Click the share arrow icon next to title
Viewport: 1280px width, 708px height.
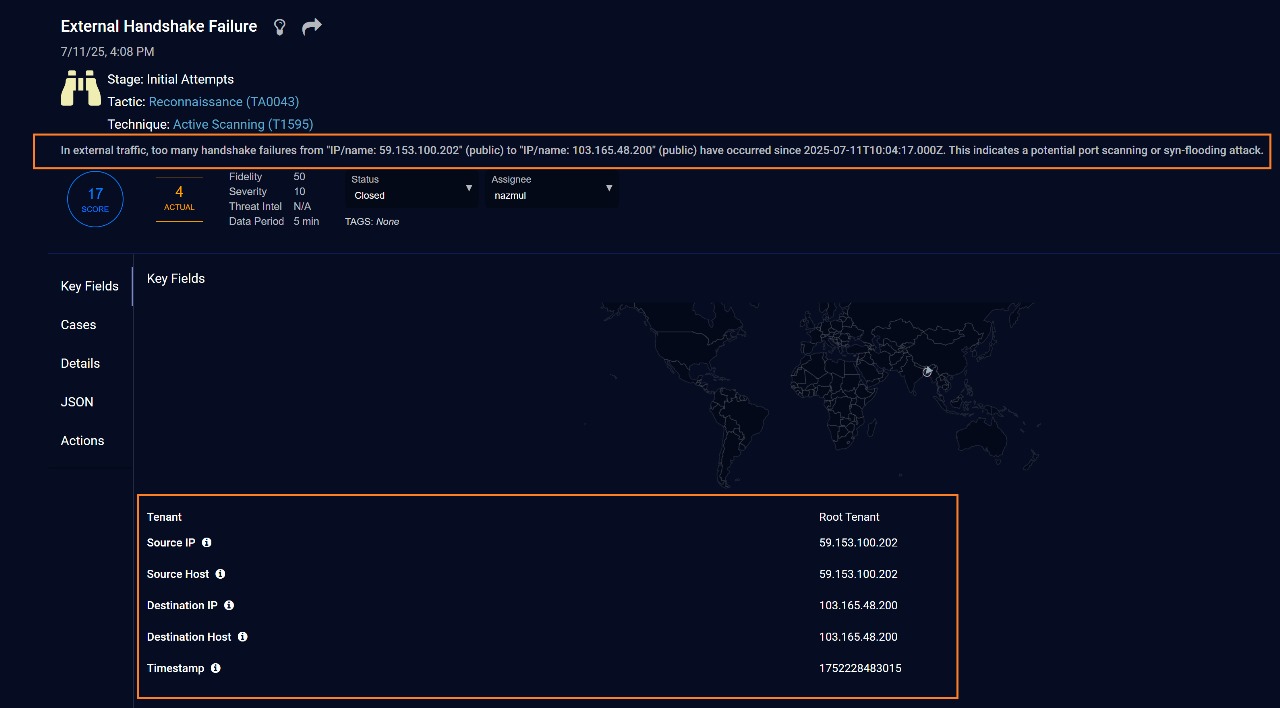(312, 27)
